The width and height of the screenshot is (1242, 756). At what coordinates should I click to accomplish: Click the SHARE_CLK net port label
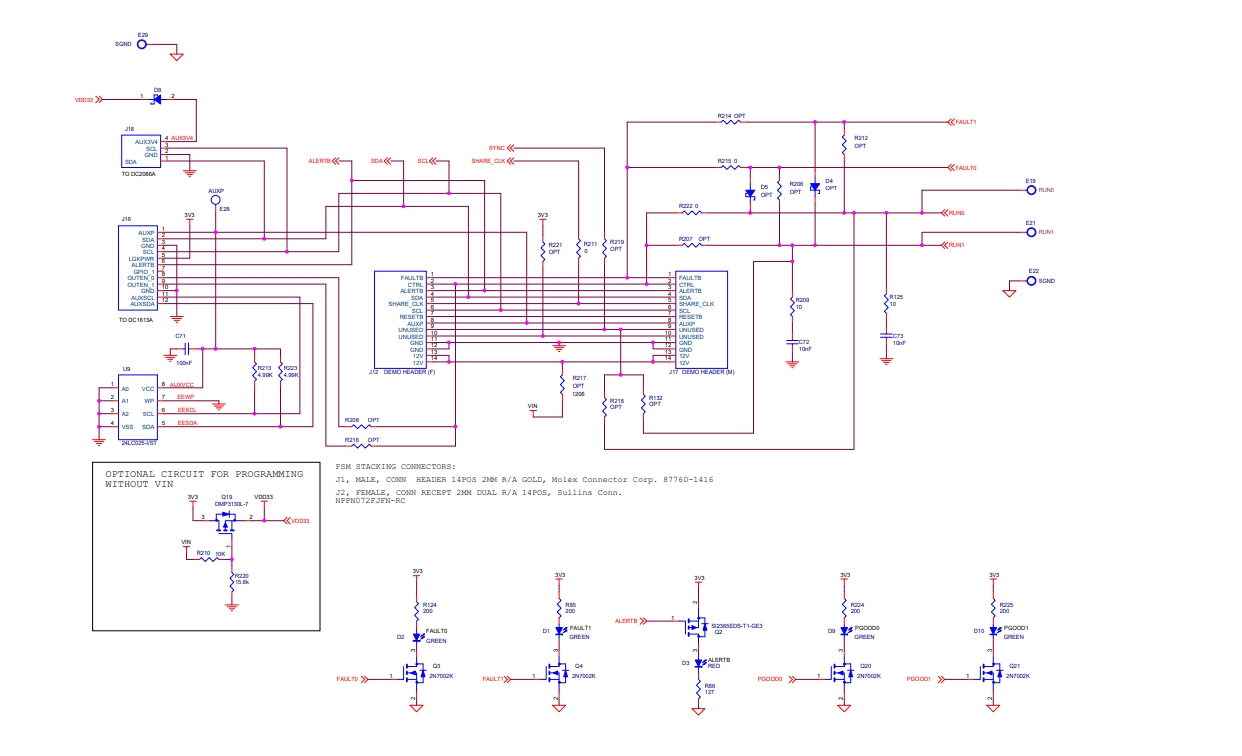point(489,160)
